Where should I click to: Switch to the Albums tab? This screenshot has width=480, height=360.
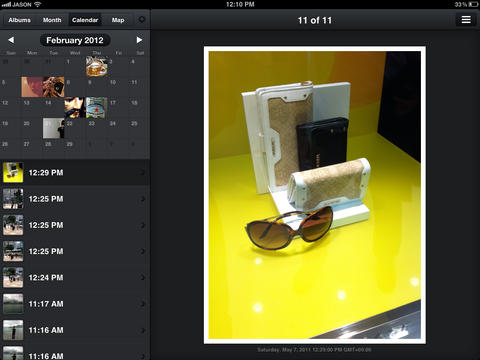(x=19, y=20)
